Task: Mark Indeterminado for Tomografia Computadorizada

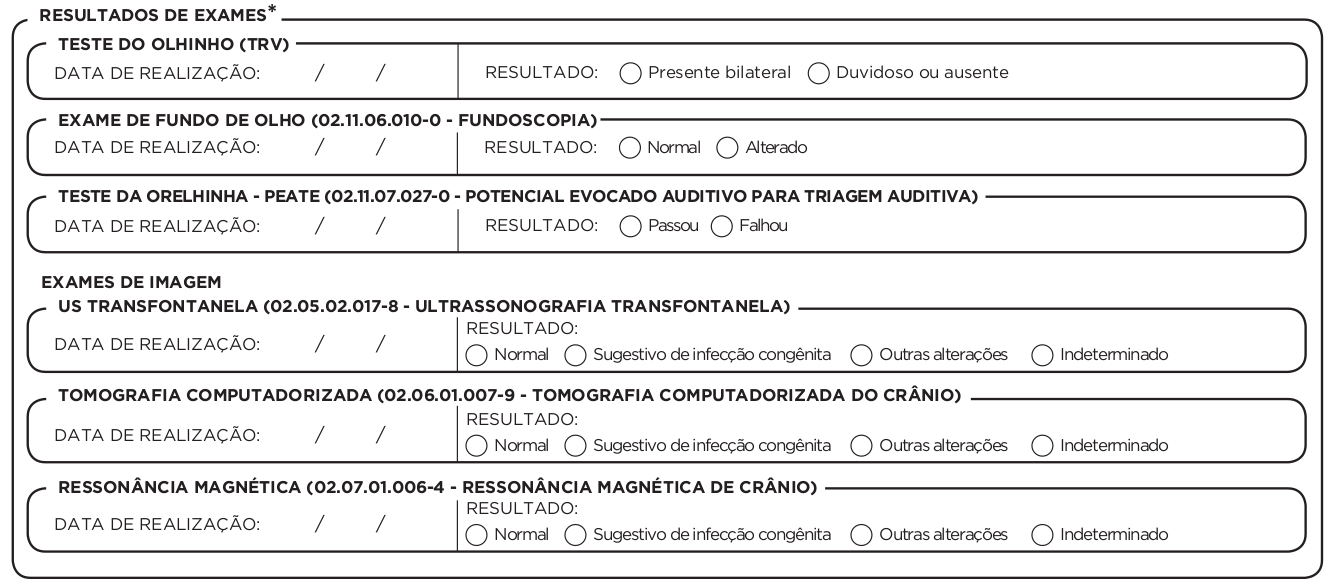Action: [1042, 445]
